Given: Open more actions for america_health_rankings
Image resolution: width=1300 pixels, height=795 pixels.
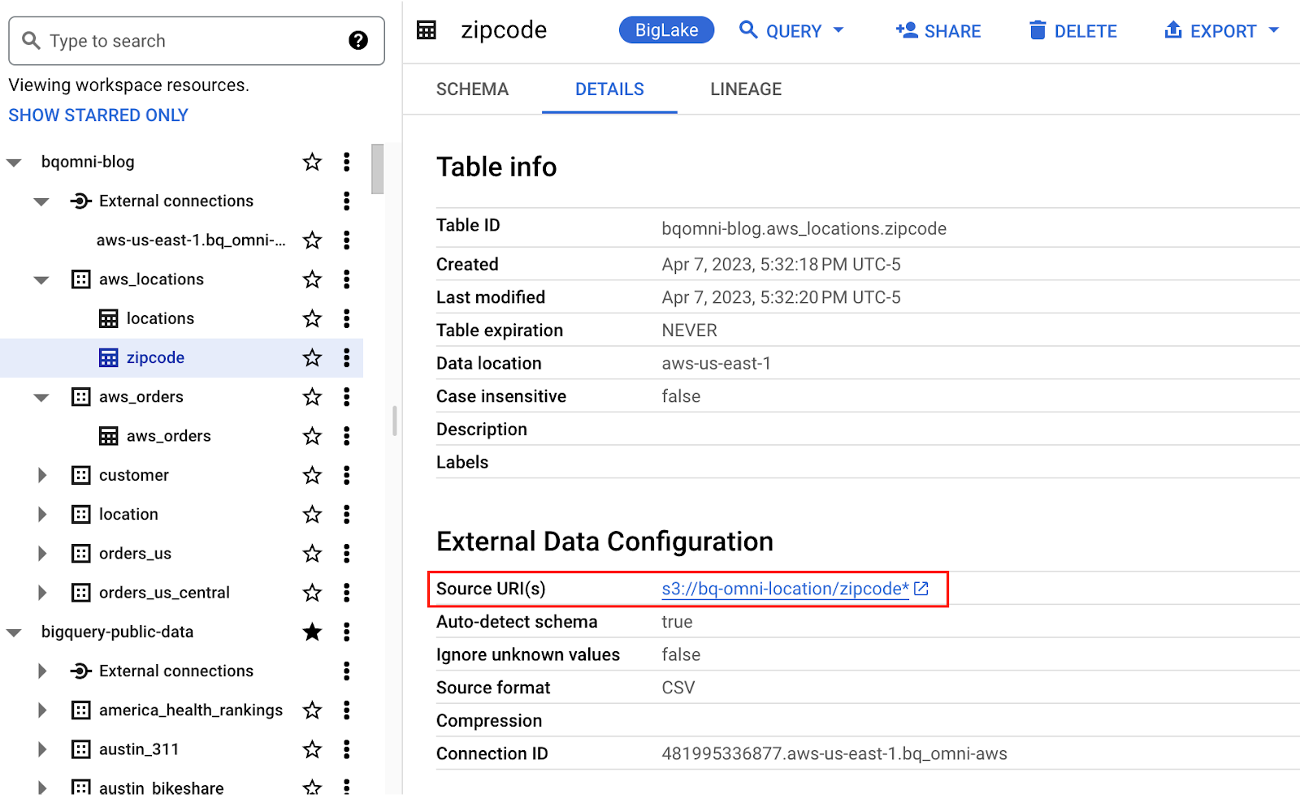Looking at the screenshot, I should coord(346,710).
